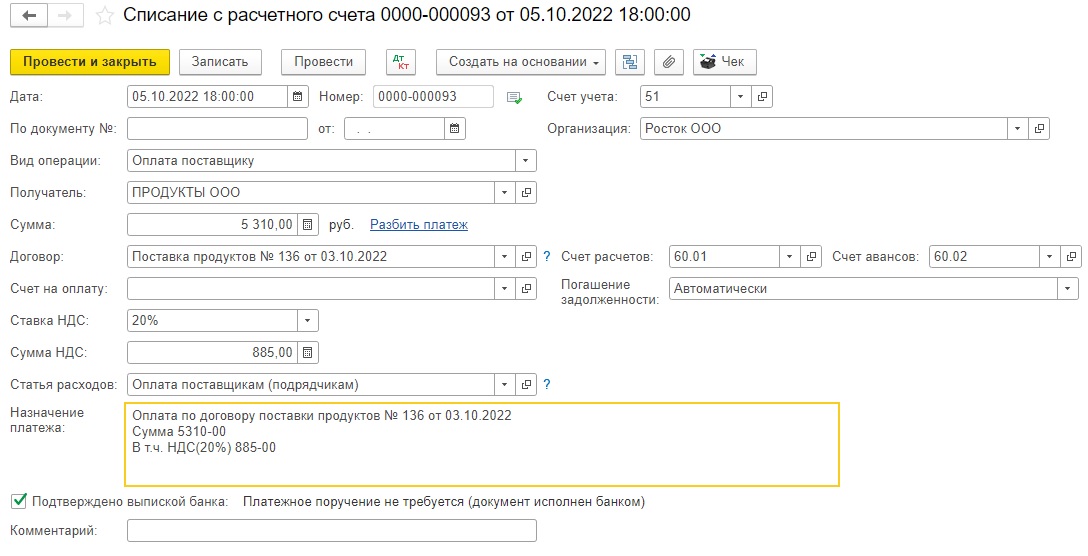Image resolution: width=1088 pixels, height=556 pixels.
Task: Expand Счет учета dropdown list
Action: tap(740, 96)
